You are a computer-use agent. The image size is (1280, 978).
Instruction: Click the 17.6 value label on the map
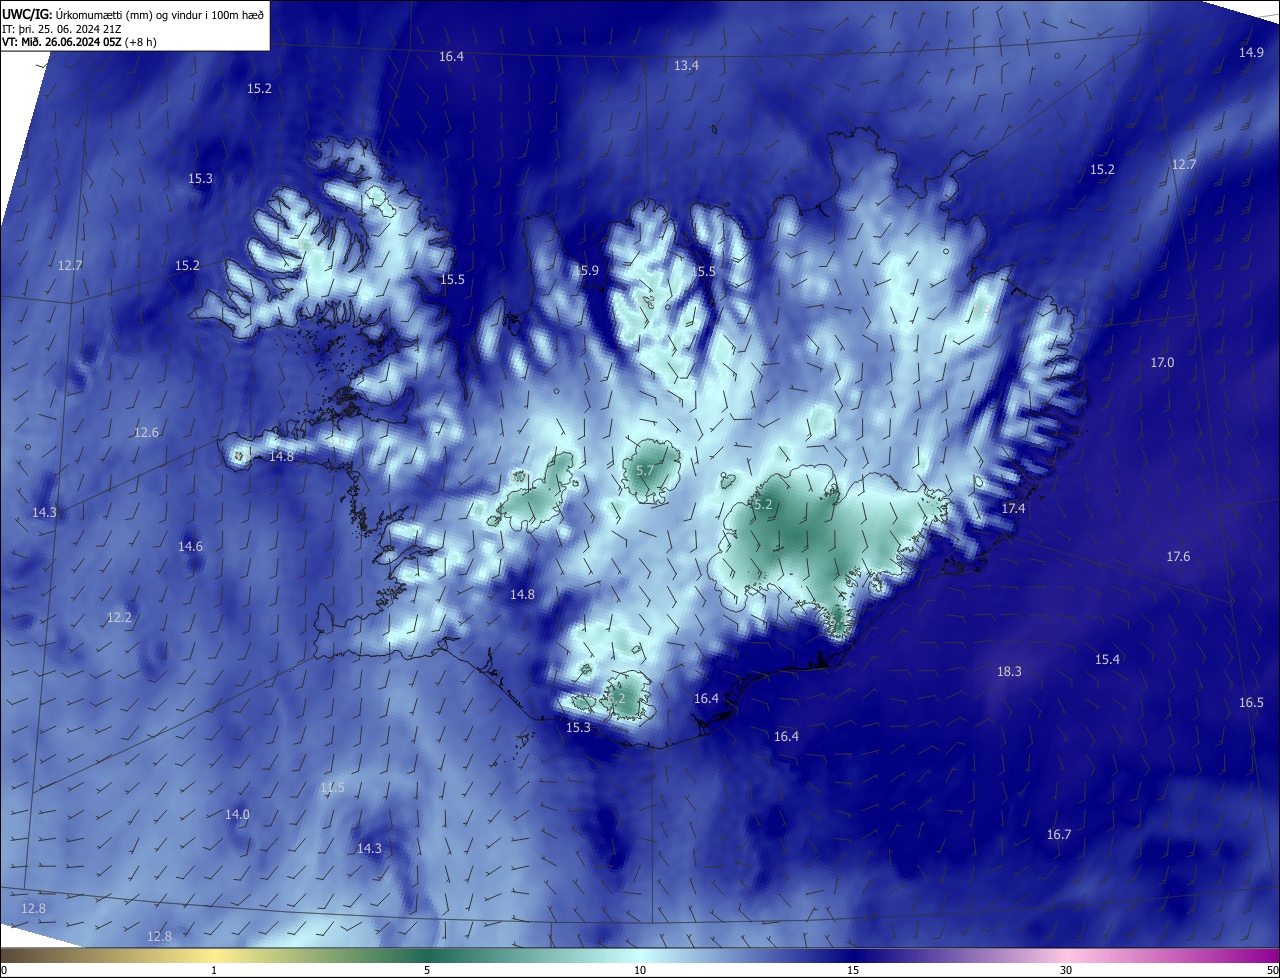pos(1178,556)
